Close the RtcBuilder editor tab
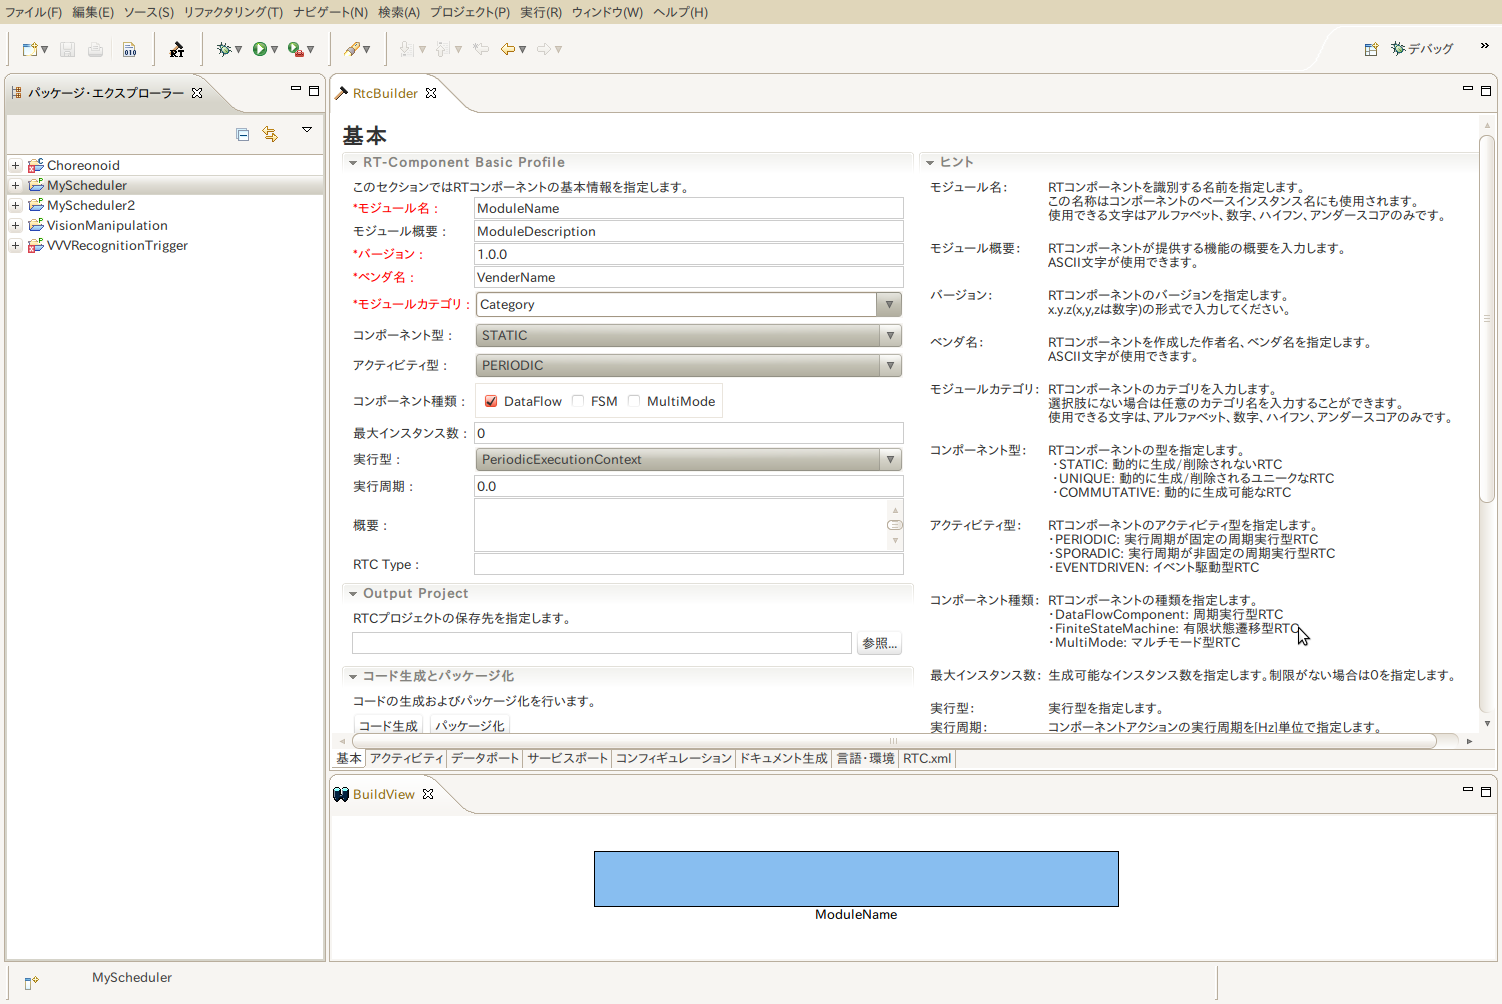The width and height of the screenshot is (1502, 1004). point(431,93)
